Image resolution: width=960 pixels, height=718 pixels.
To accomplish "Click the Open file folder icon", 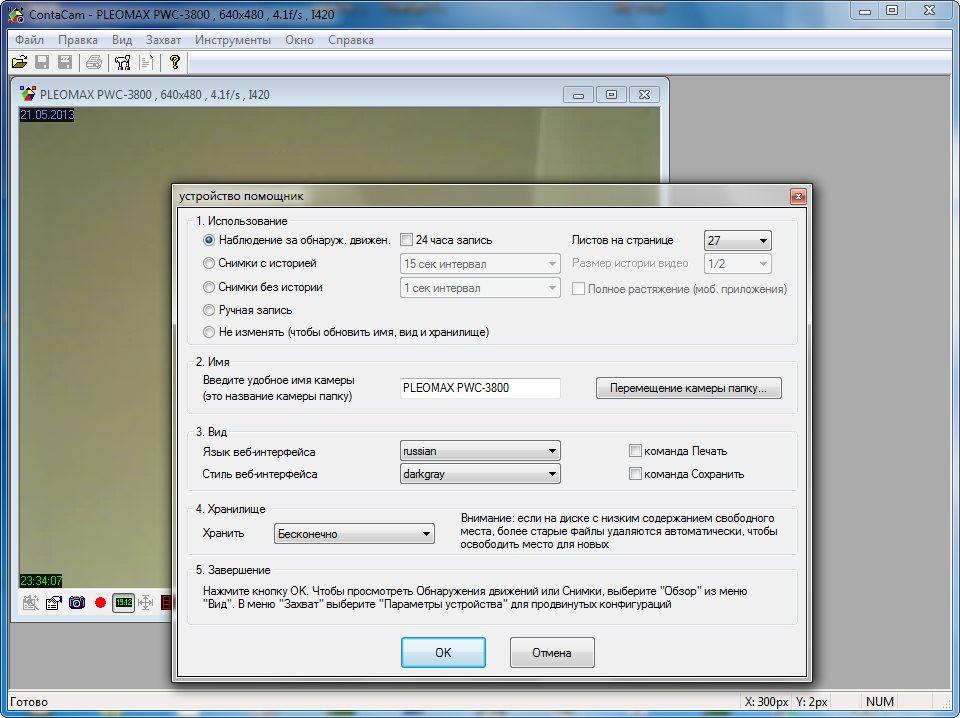I will tap(19, 62).
